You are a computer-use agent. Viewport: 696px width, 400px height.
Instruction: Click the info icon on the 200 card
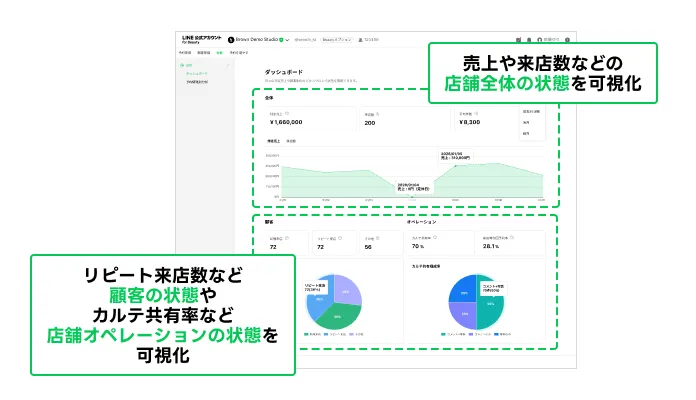pyautogui.click(x=377, y=114)
